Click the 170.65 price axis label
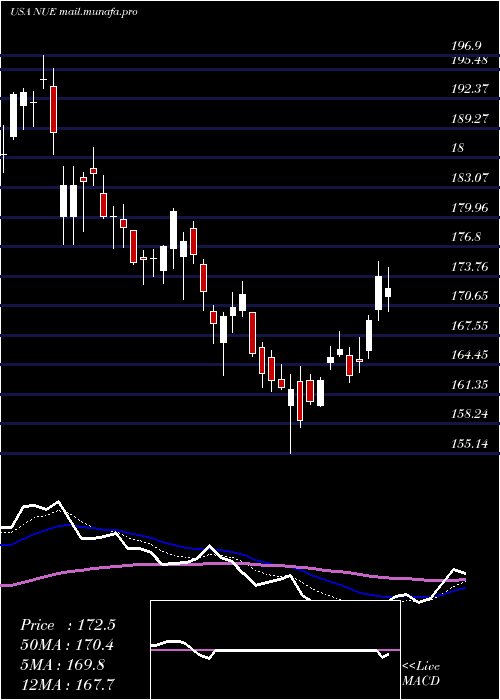Screen dimensions: 500x700 469,296
